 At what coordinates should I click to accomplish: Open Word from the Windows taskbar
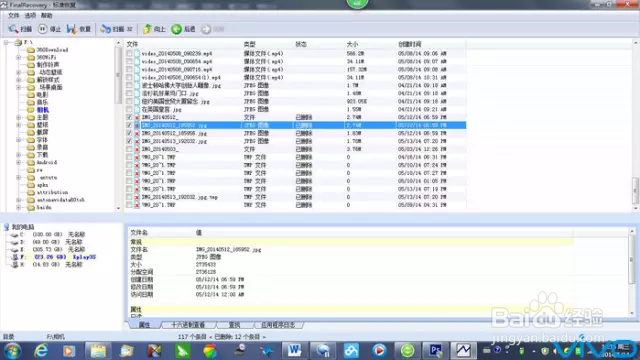[x=294, y=350]
